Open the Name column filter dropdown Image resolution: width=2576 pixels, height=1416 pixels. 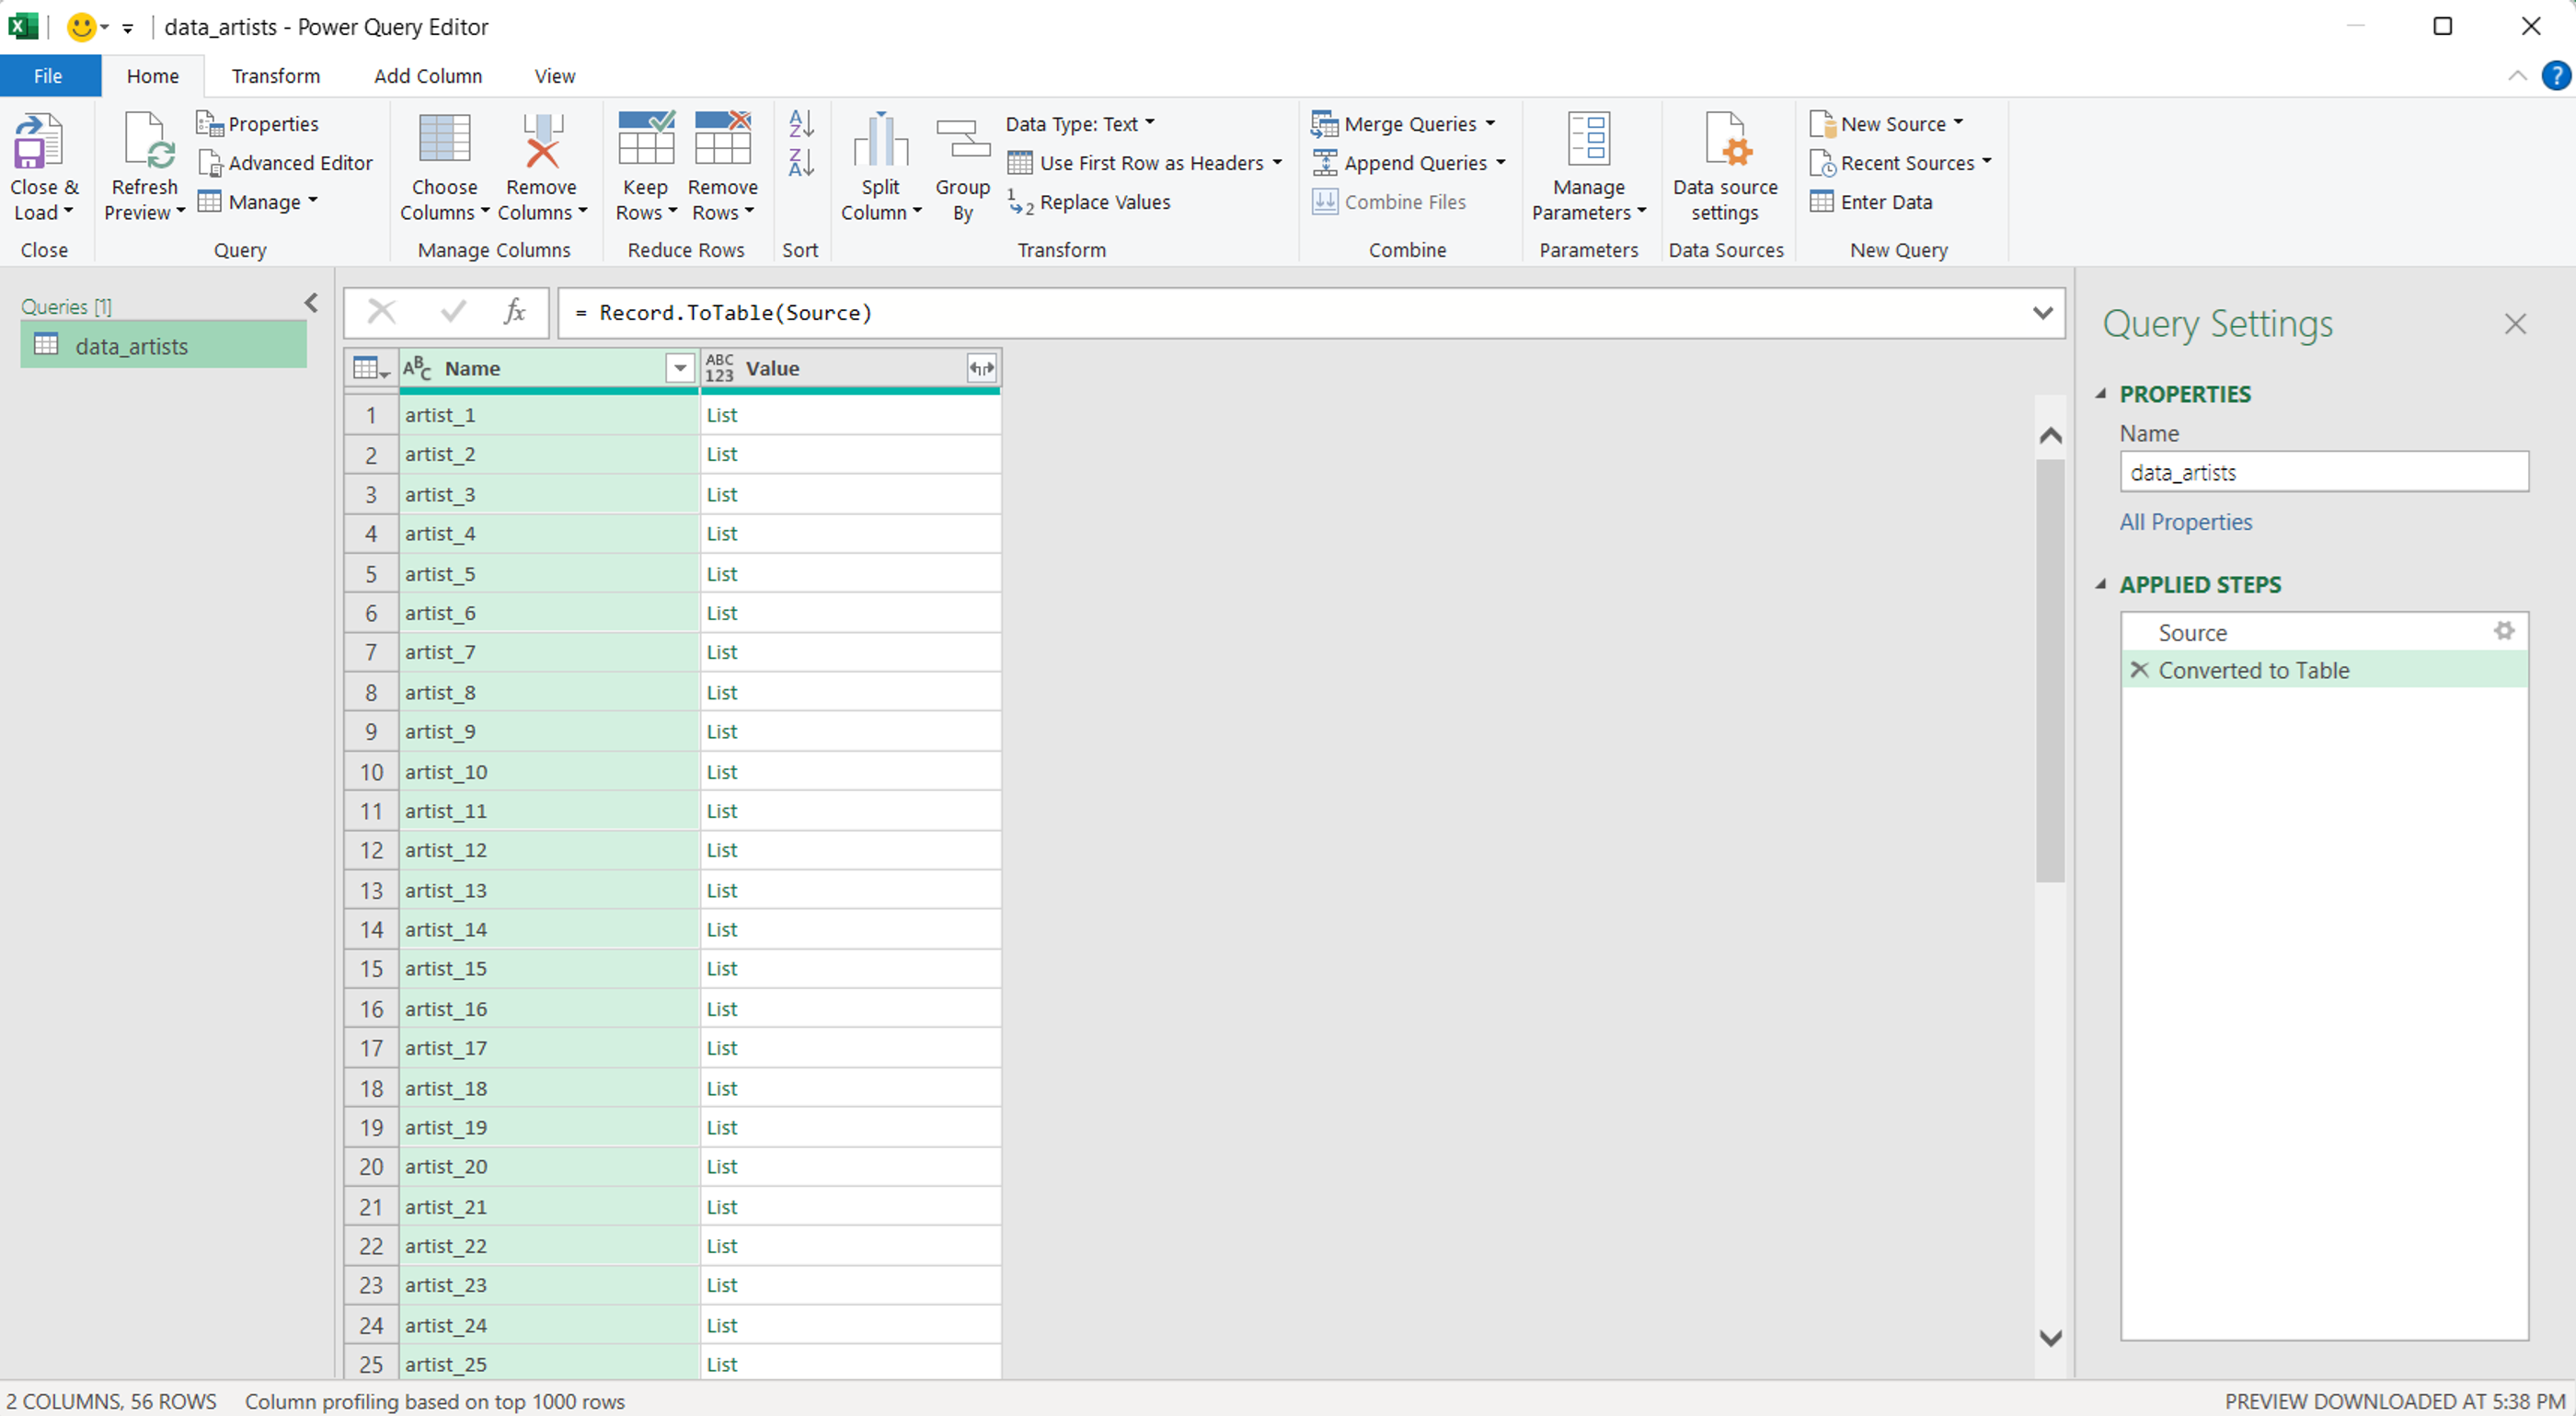(680, 368)
